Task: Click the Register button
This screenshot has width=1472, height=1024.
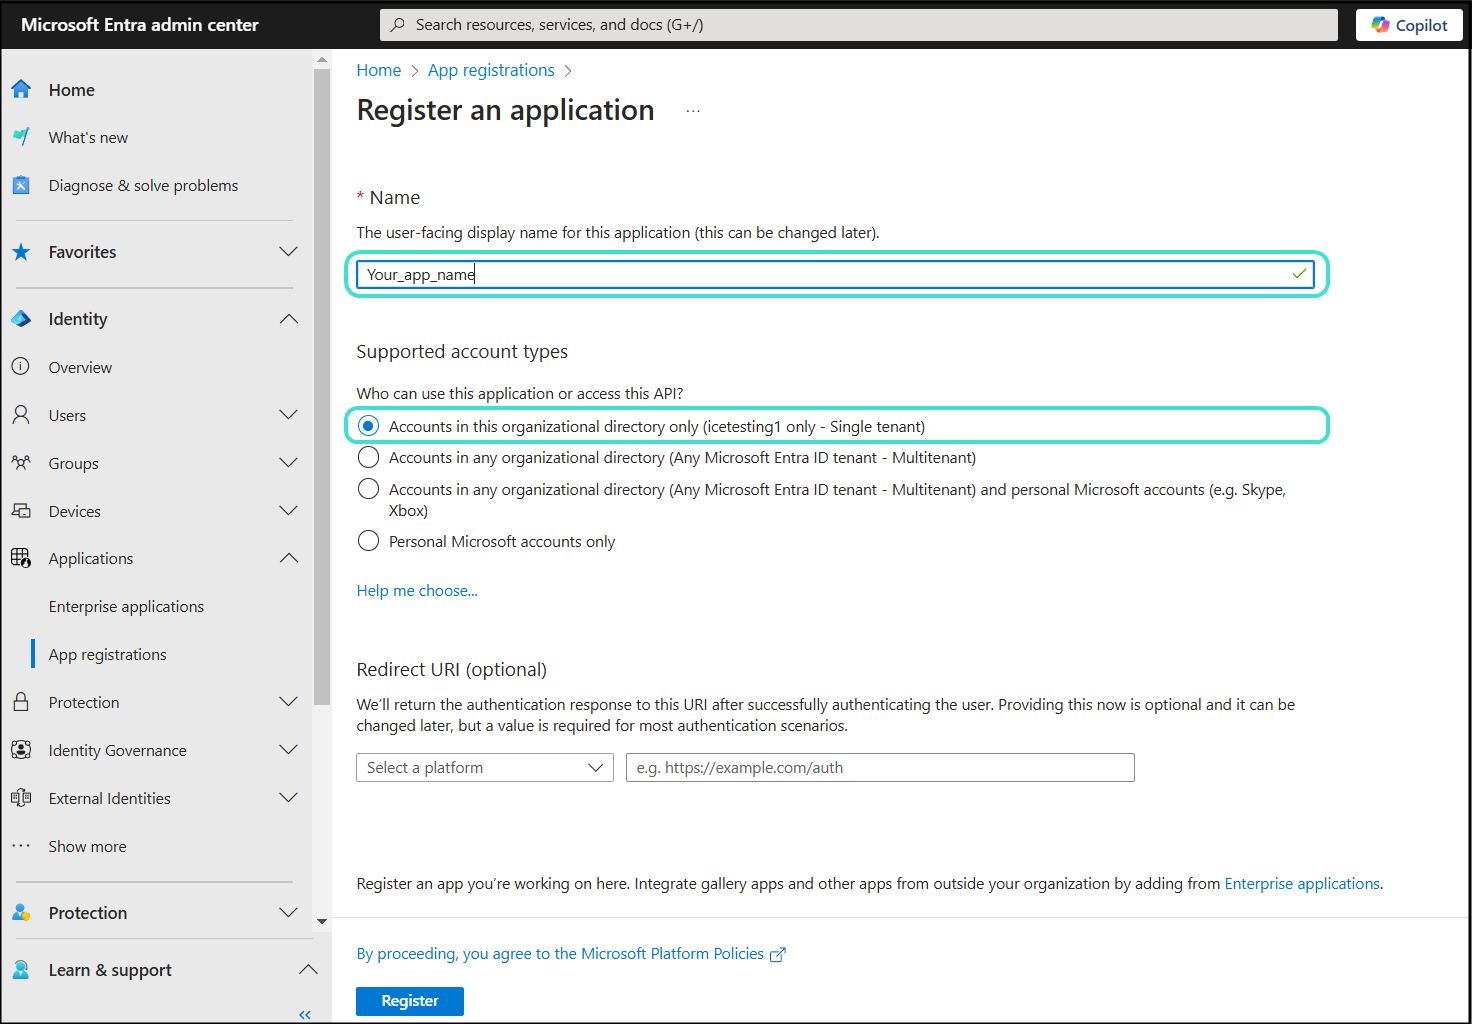Action: pyautogui.click(x=410, y=1001)
